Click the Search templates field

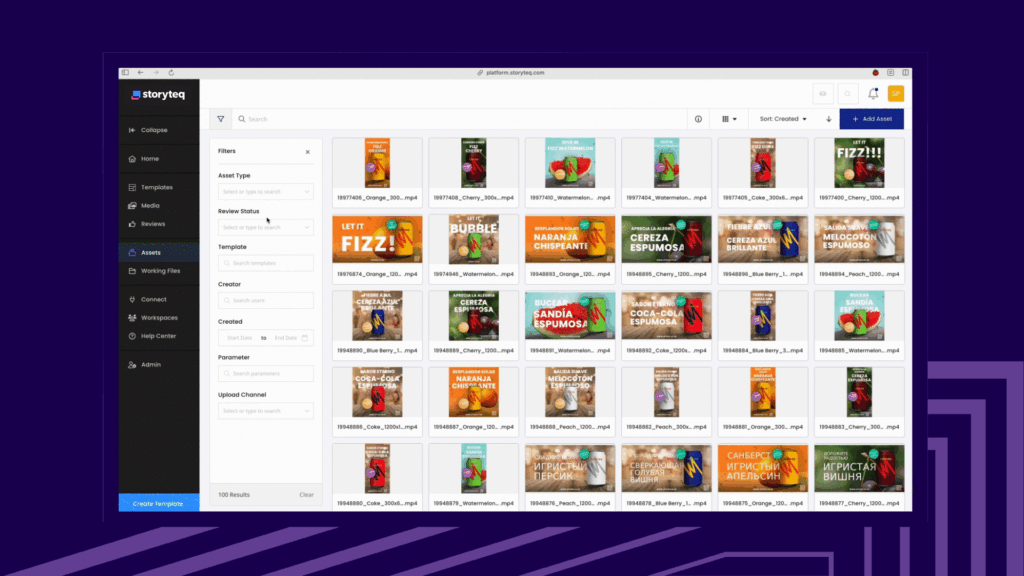(266, 263)
